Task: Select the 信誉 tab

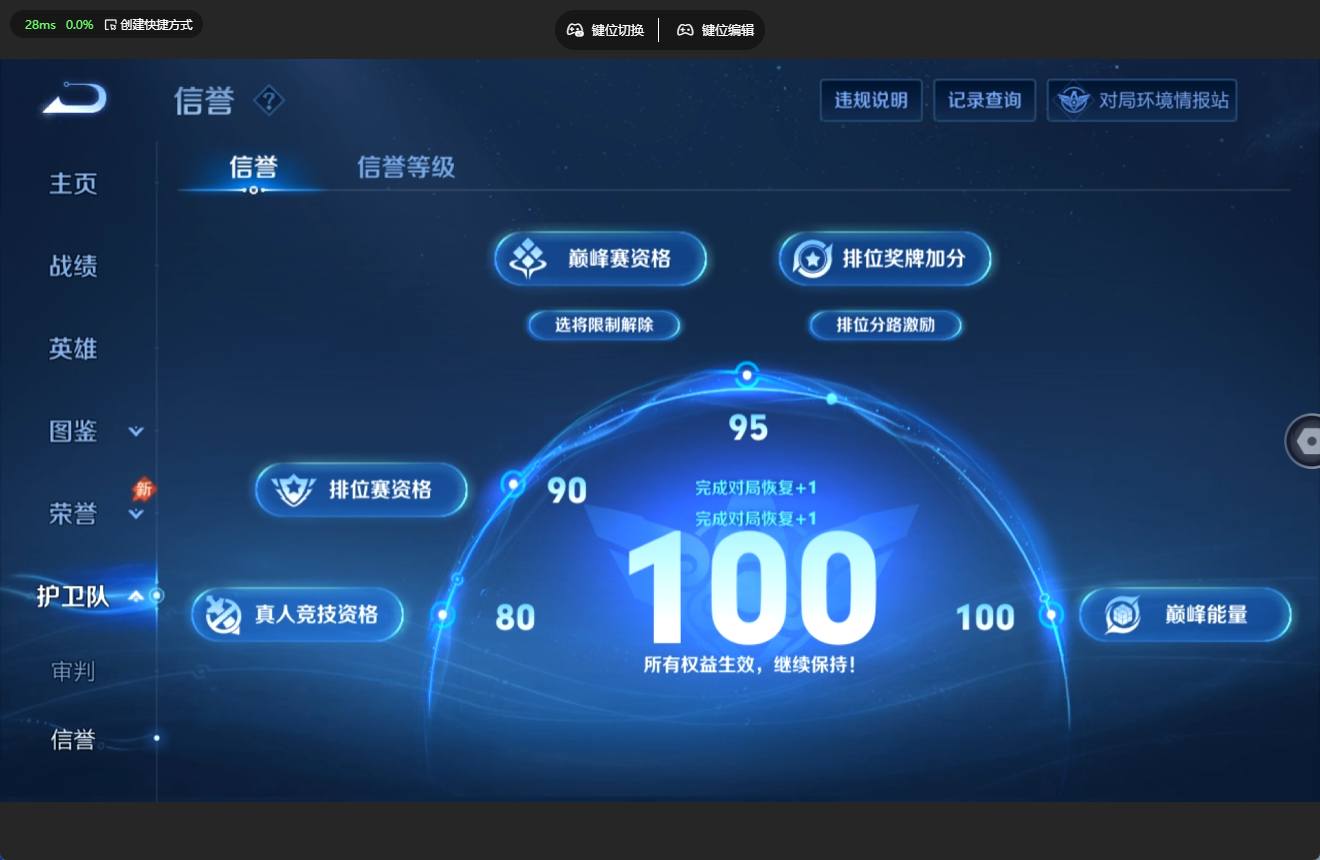Action: (x=253, y=167)
